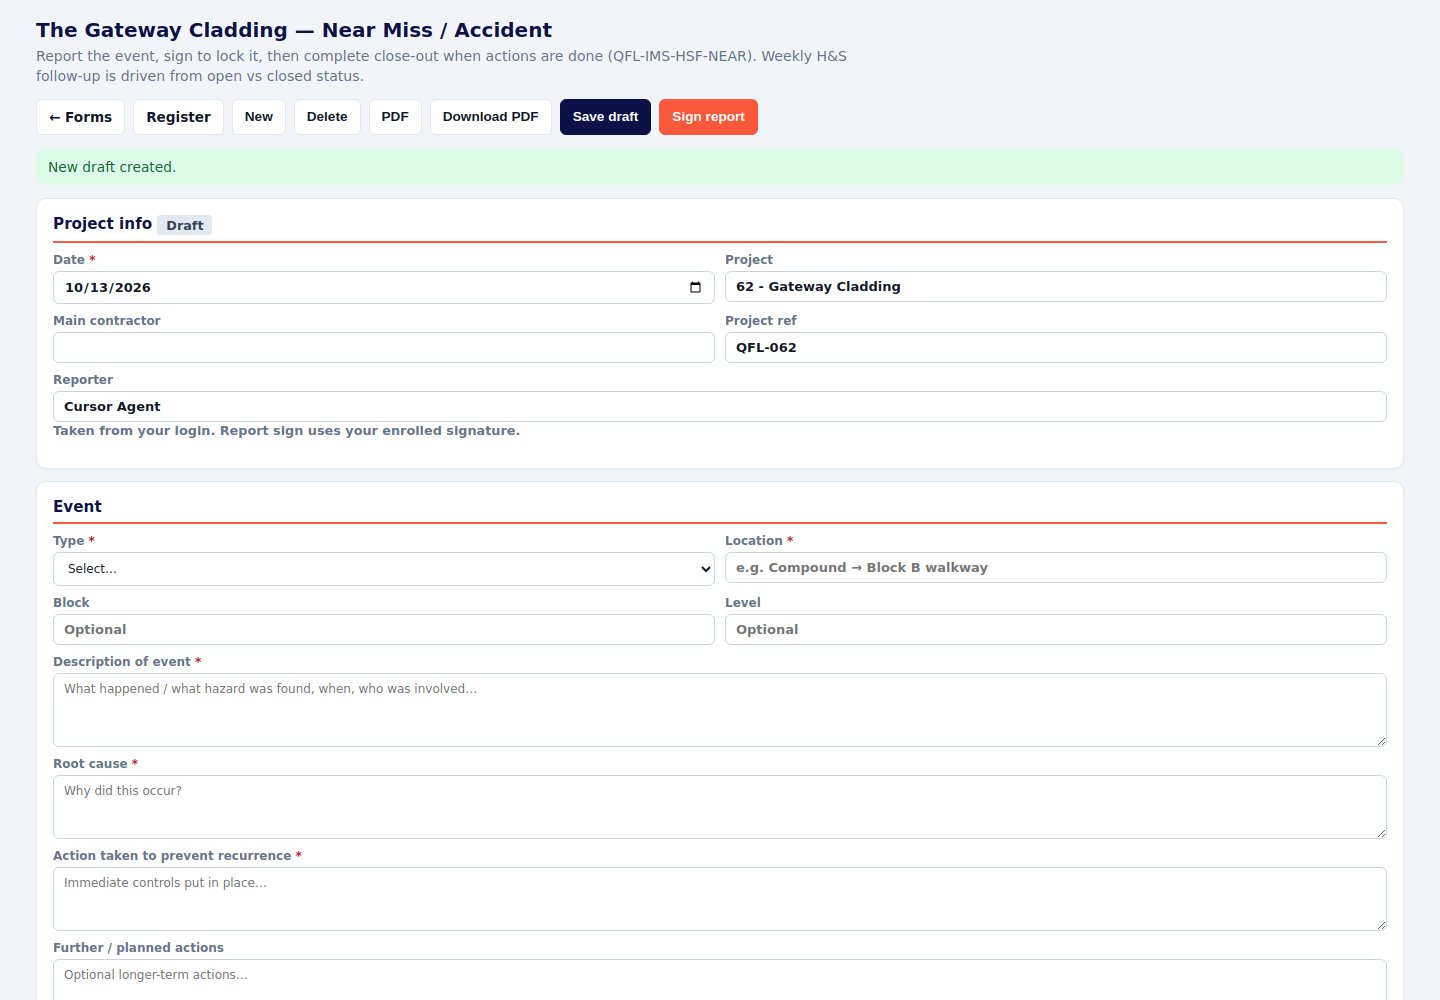Focus the Level optional field

1056,629
